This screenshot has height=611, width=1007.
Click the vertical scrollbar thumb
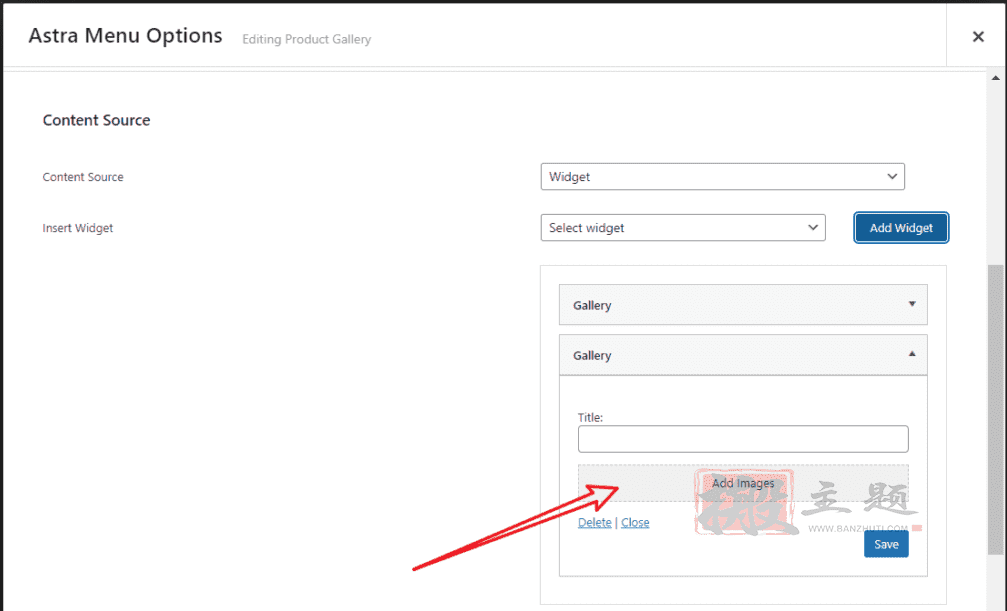(995, 409)
